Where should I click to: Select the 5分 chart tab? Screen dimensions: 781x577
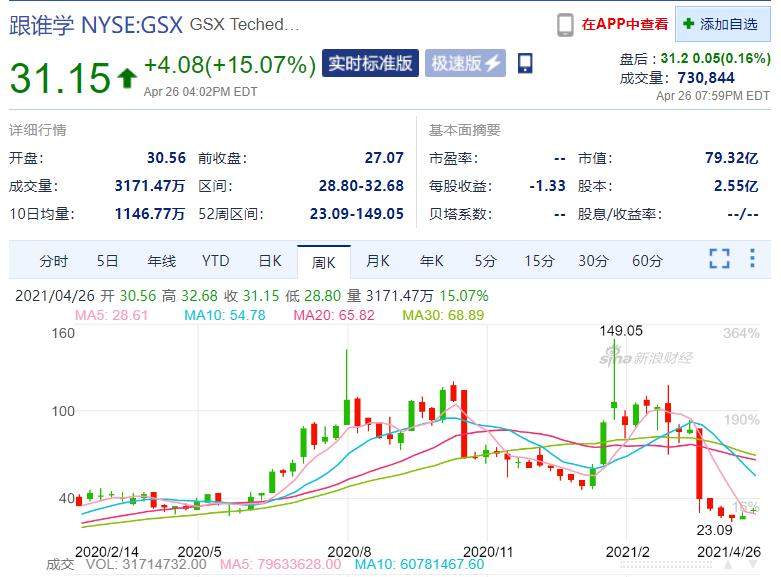(485, 261)
